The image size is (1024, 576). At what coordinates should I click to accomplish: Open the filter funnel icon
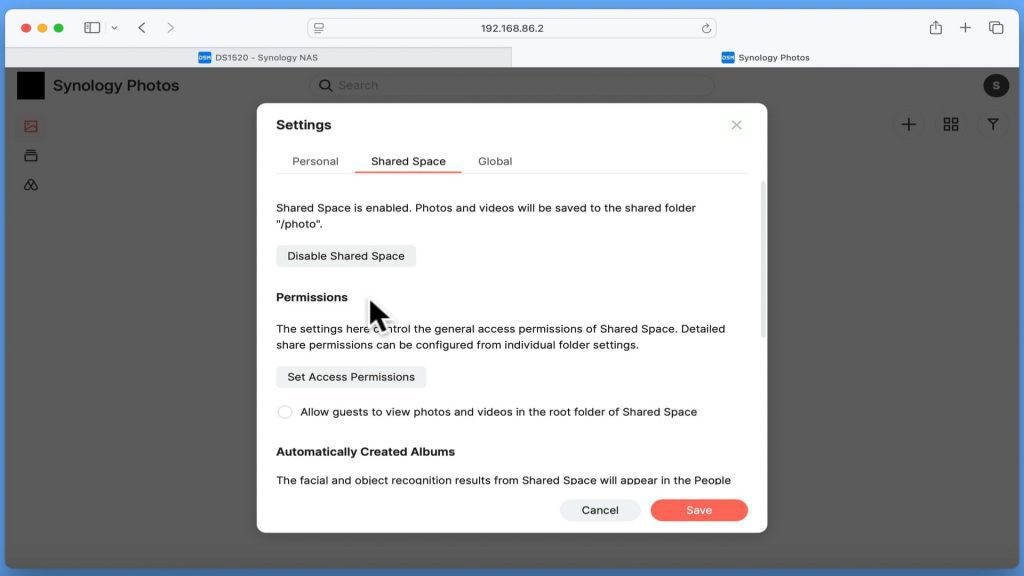coord(993,124)
